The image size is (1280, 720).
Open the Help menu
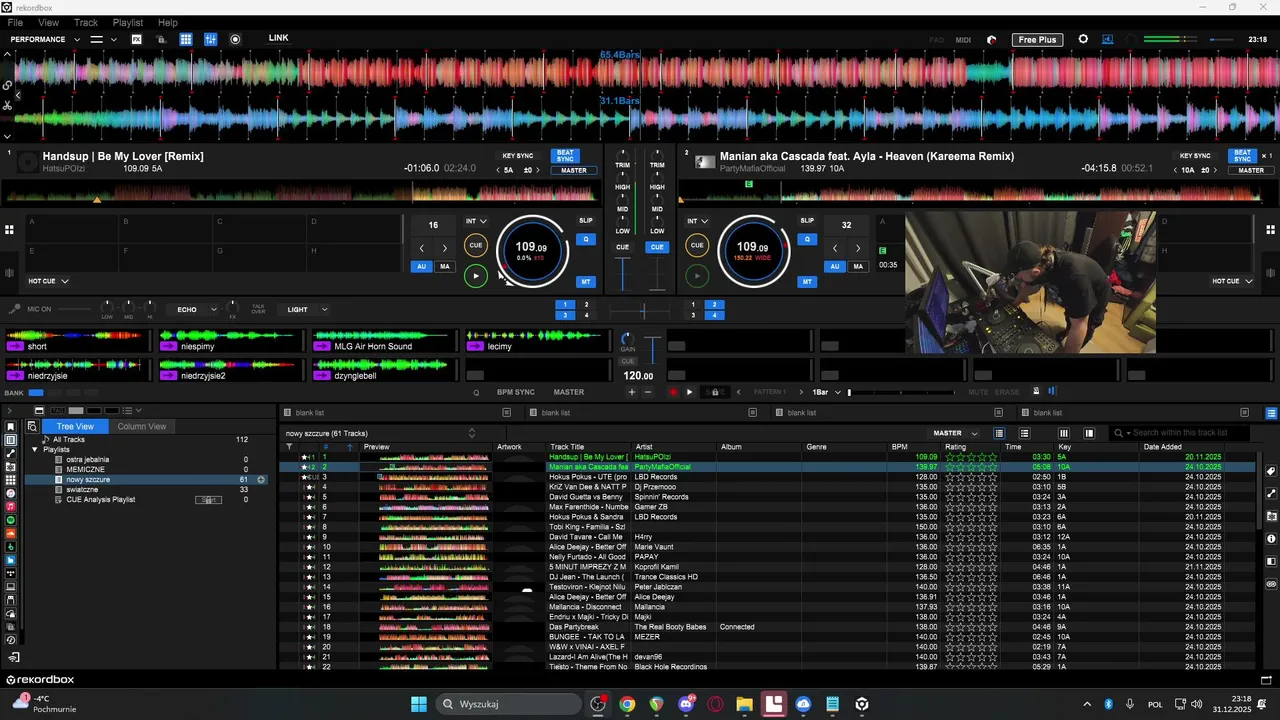pyautogui.click(x=168, y=22)
